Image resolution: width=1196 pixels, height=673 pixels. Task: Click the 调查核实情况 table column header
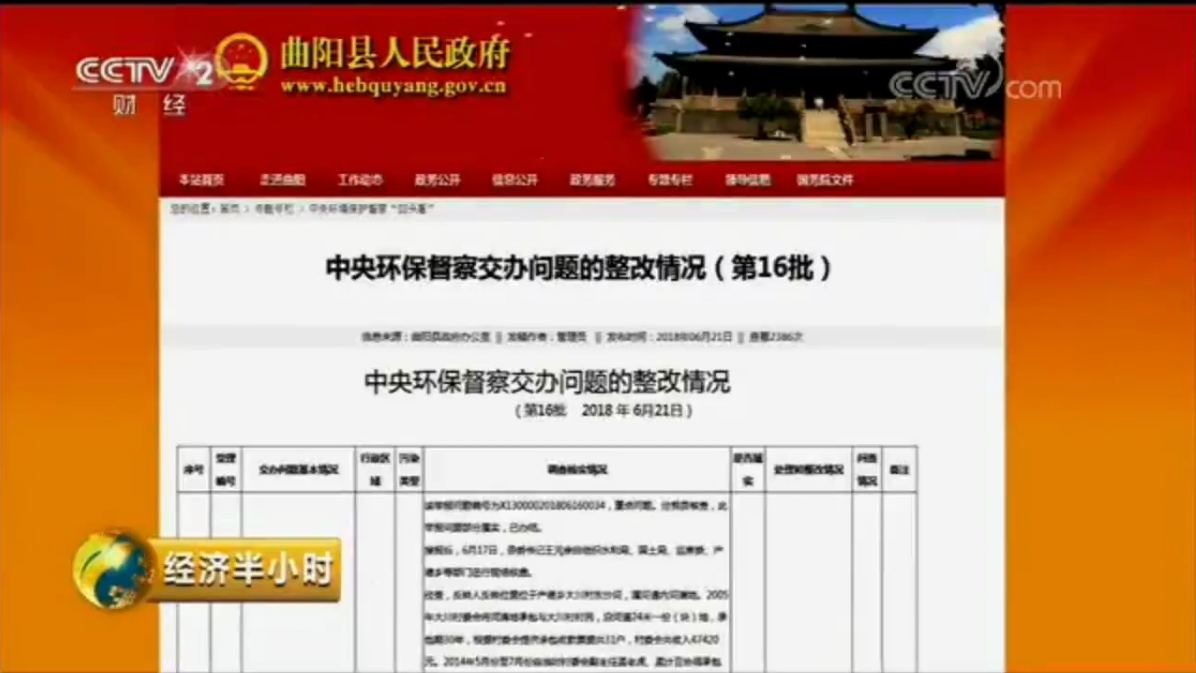(577, 470)
